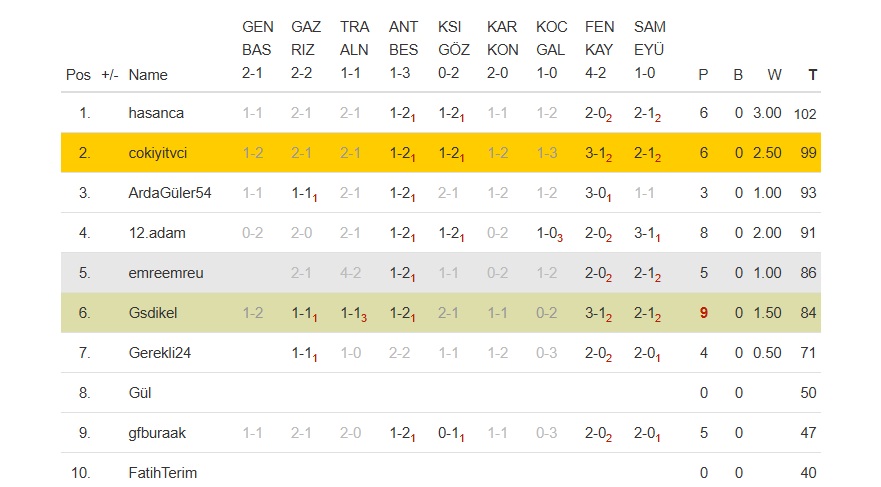Sort by the T total points header
This screenshot has width=881, height=487.
tap(813, 75)
